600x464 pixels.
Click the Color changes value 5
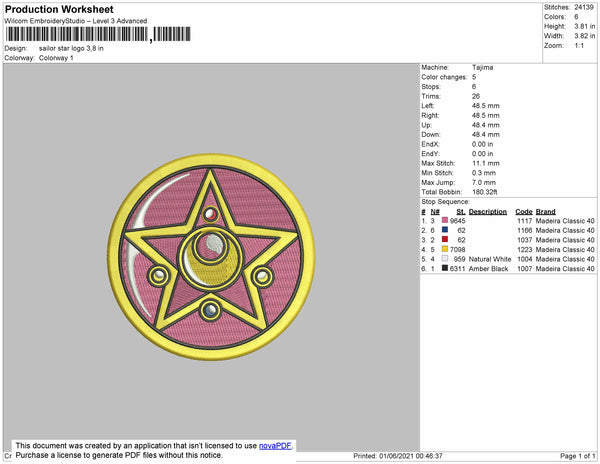point(474,77)
